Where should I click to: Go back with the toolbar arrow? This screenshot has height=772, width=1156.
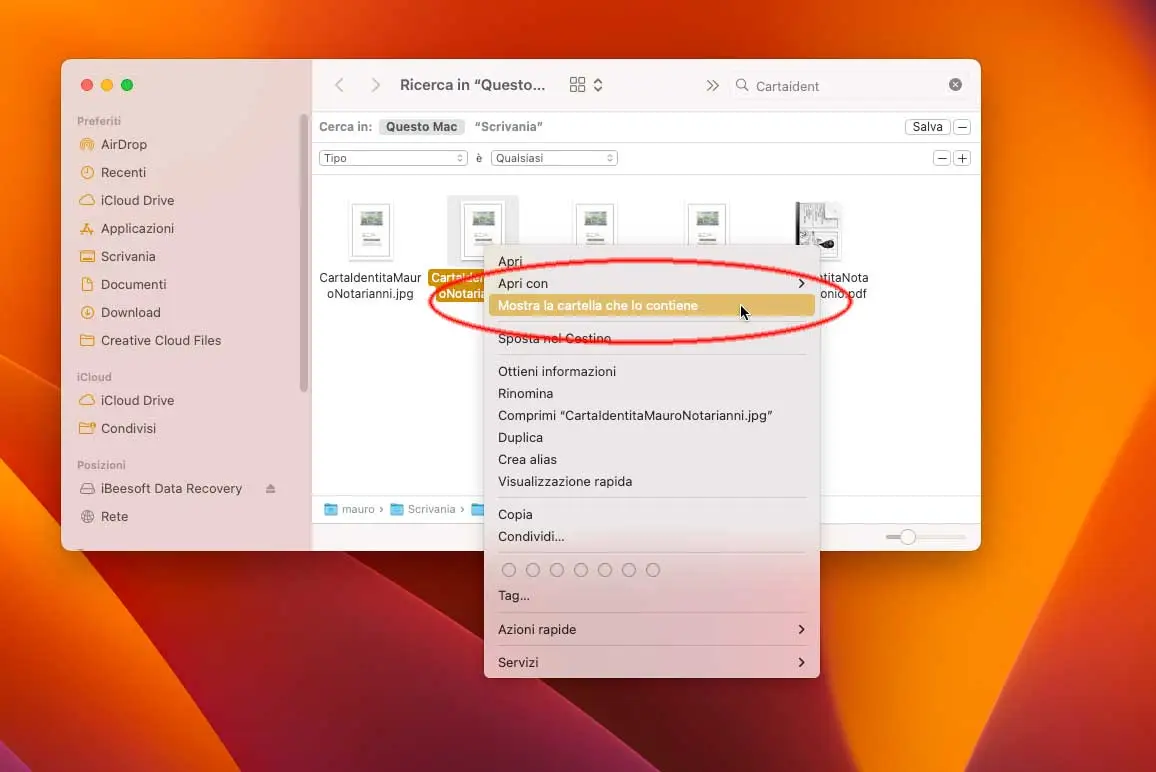point(339,85)
